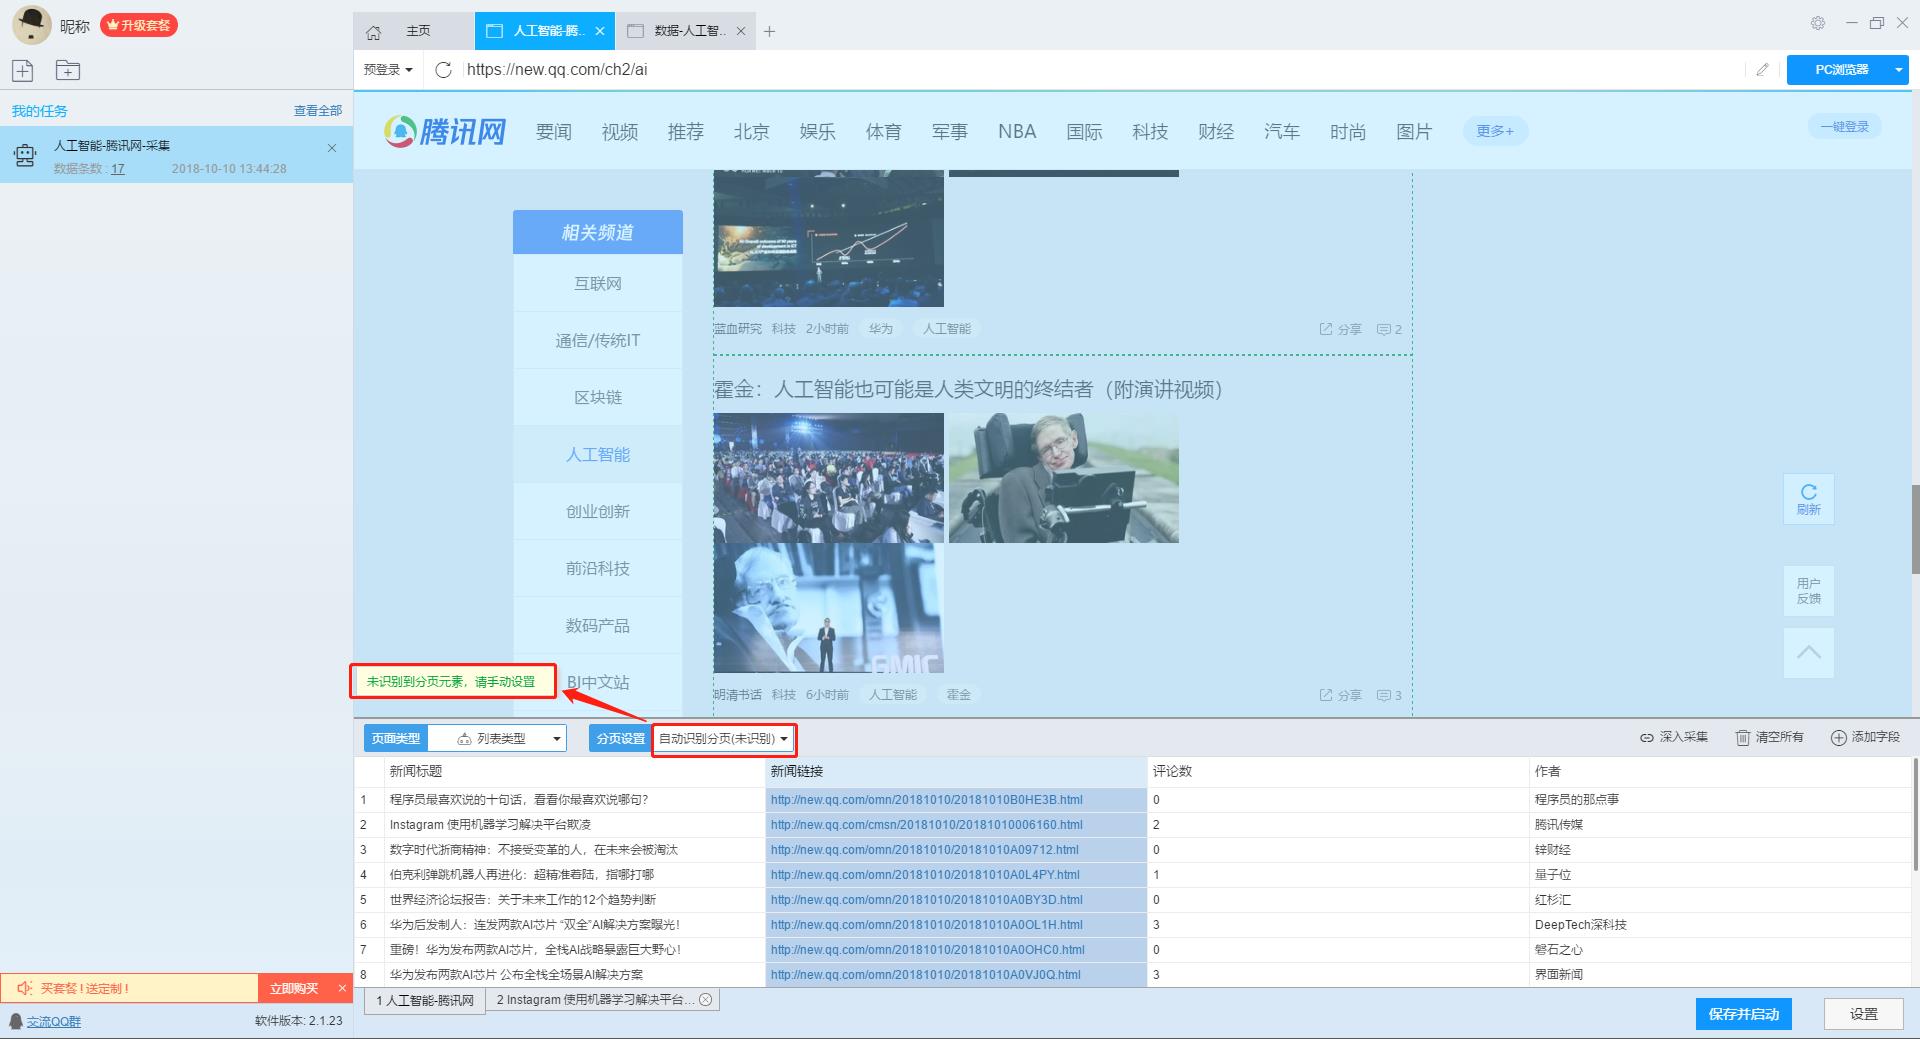Screen dimensions: 1920x1039
Task: Open the 科技 nav channel
Action: tap(1150, 131)
